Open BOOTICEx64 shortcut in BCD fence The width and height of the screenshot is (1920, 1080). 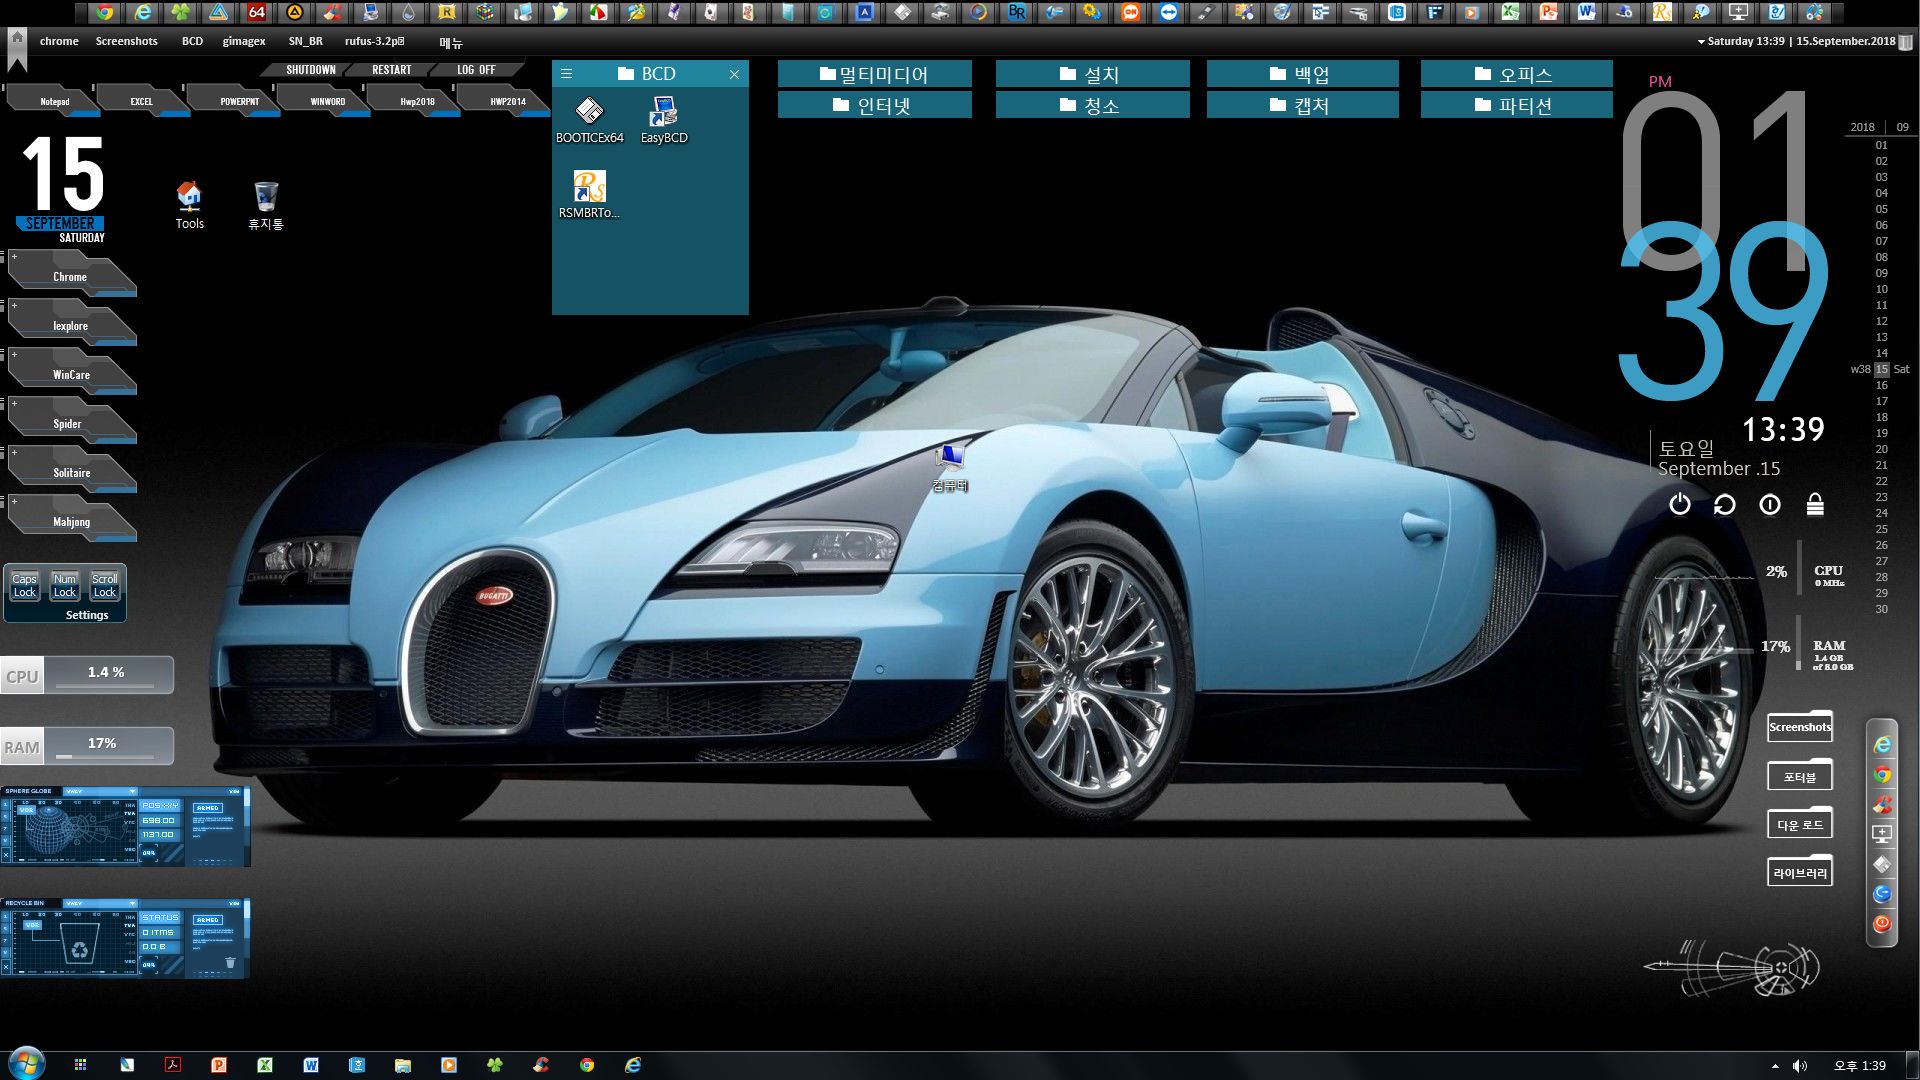coord(590,120)
